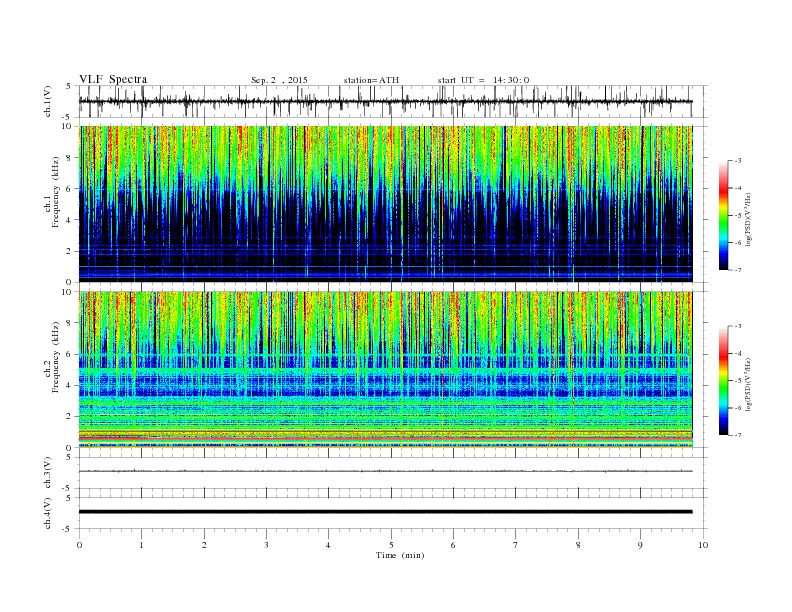This screenshot has width=792, height=612.
Task: Click the lower color bar 'log(PSD)(V²/Hz)' label
Action: coord(748,384)
